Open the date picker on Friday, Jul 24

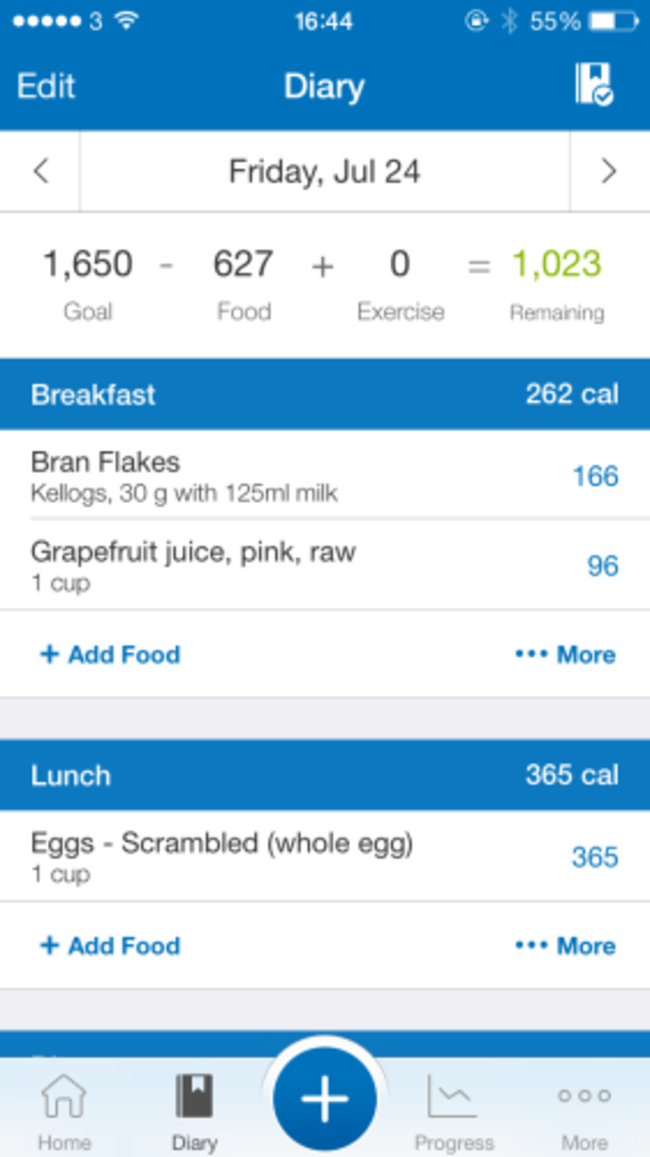click(325, 172)
